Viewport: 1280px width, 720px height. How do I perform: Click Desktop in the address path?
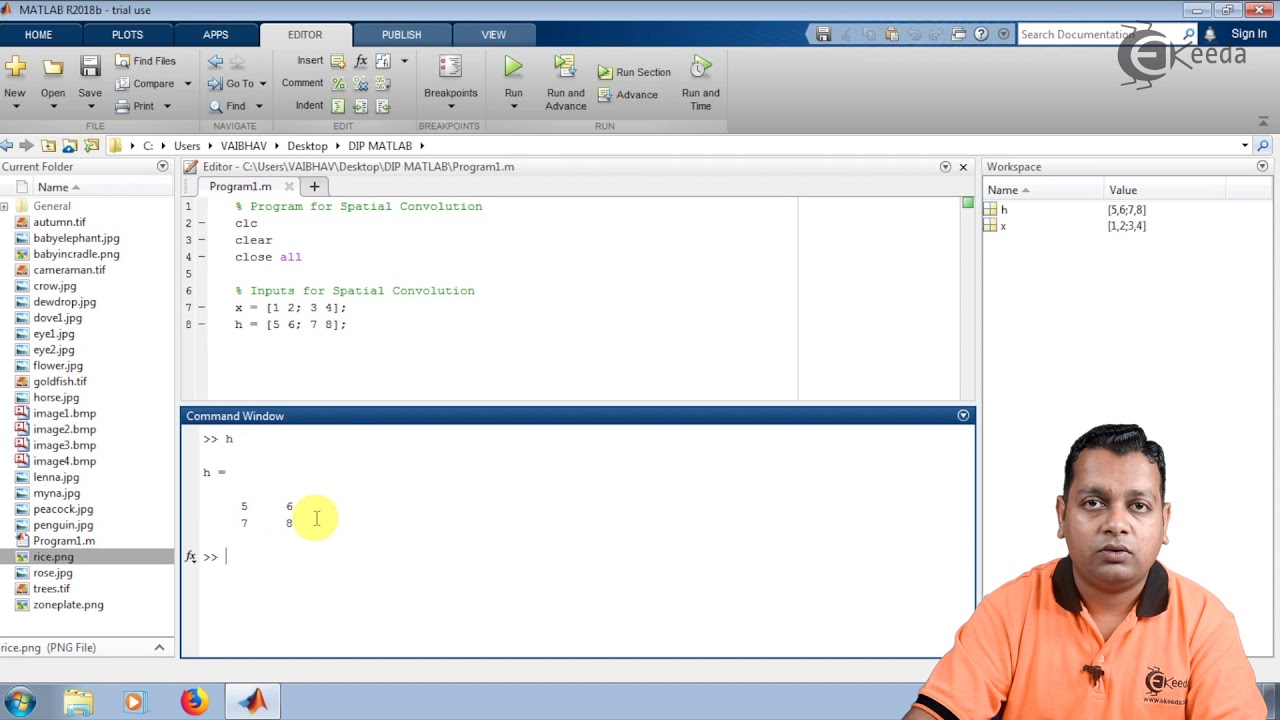[307, 146]
